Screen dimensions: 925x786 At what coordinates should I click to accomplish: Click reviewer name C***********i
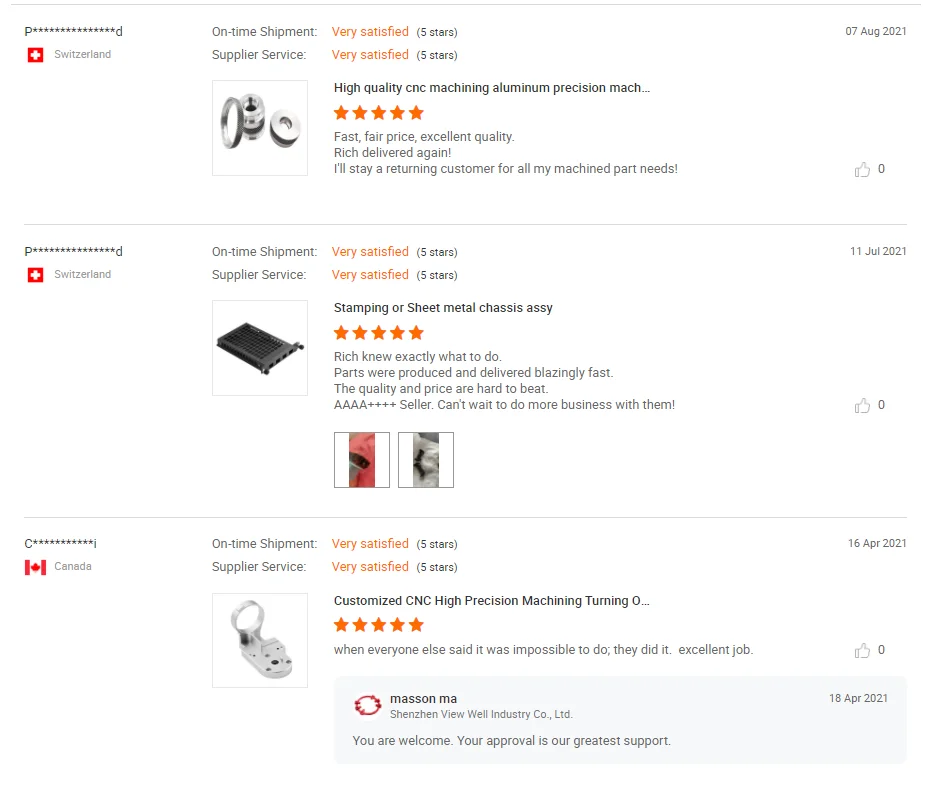click(x=61, y=544)
